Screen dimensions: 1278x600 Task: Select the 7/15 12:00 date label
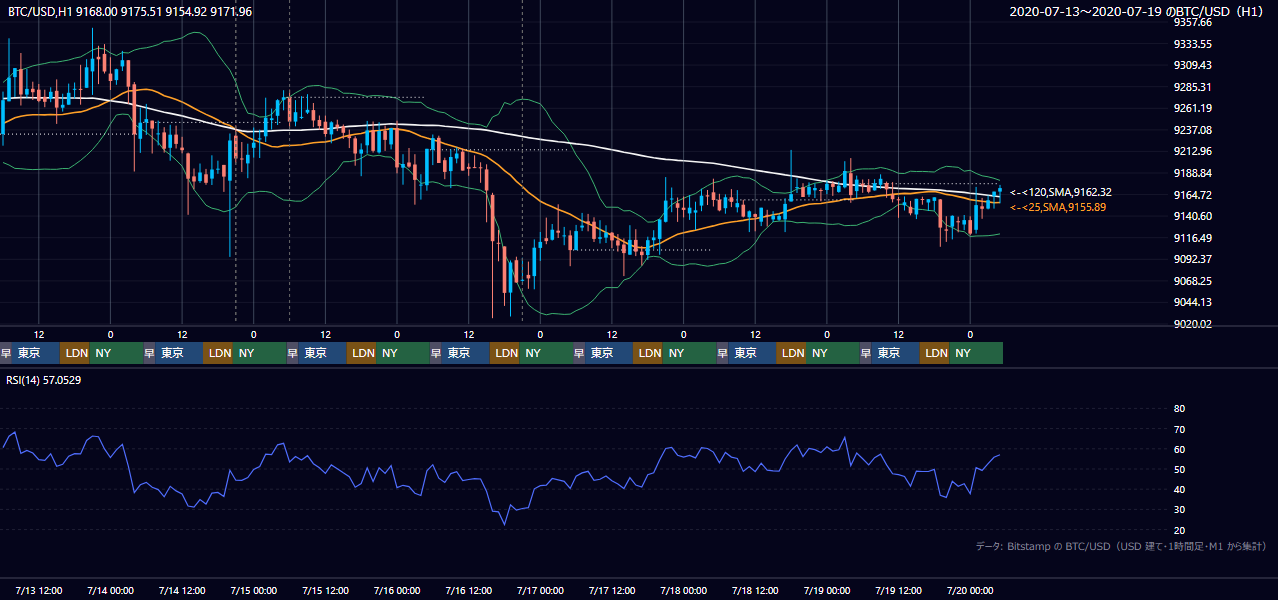pyautogui.click(x=326, y=590)
